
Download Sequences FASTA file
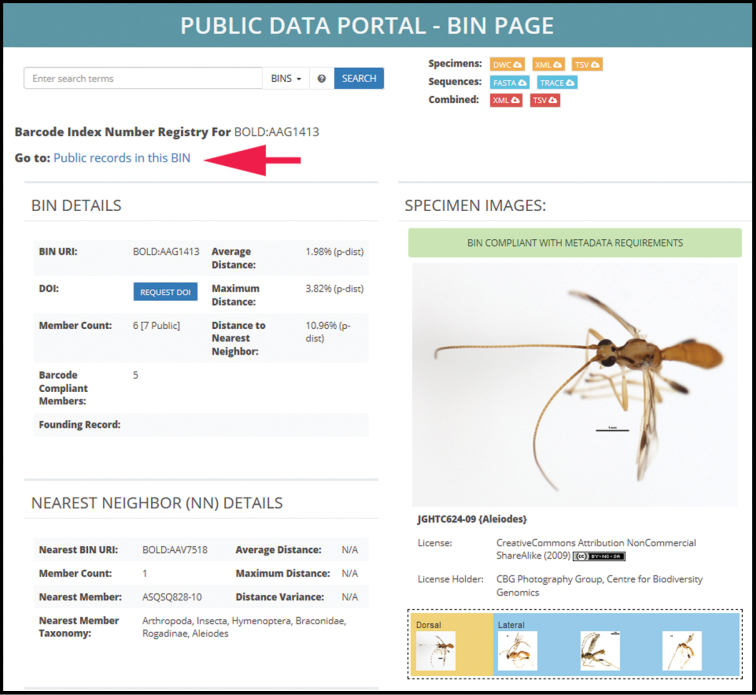(x=510, y=82)
